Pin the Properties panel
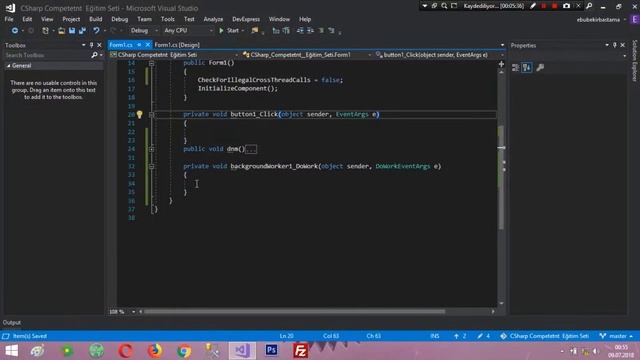Screen dimensions: 640x360 [x=615, y=45]
